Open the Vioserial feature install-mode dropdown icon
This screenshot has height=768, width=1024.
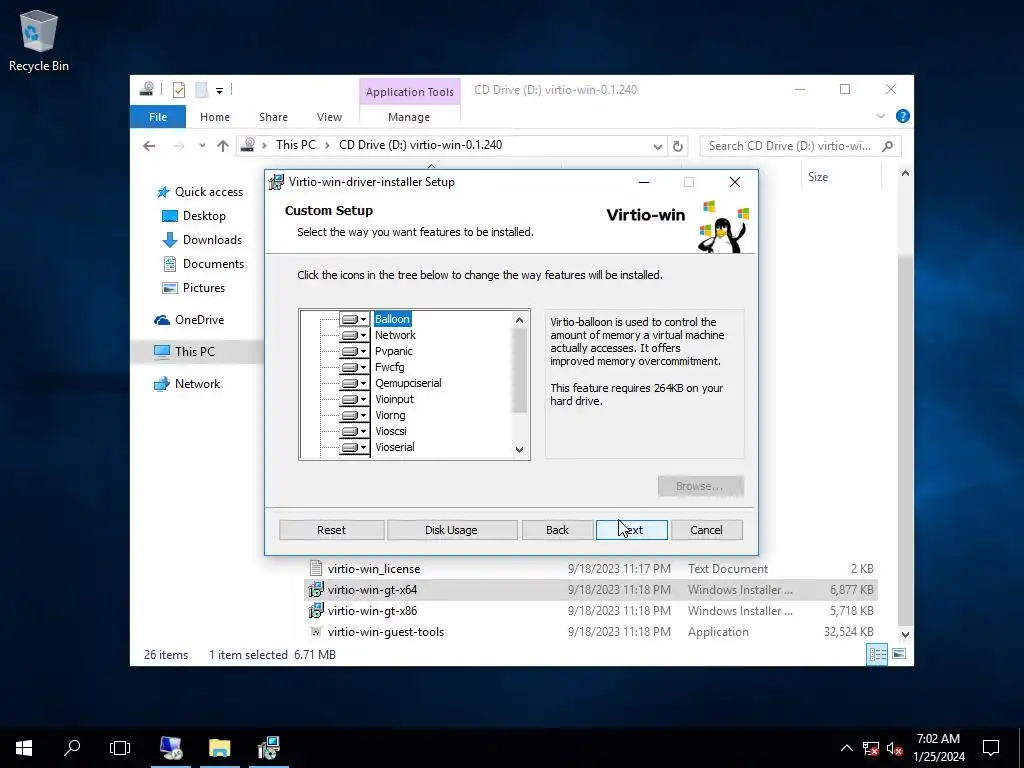click(x=354, y=447)
